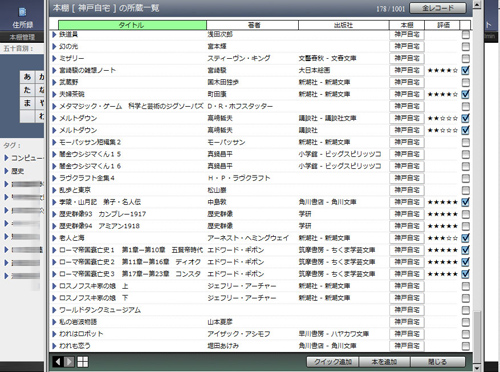
Task: Switch to grid thumbnail view icon
Action: (83, 362)
